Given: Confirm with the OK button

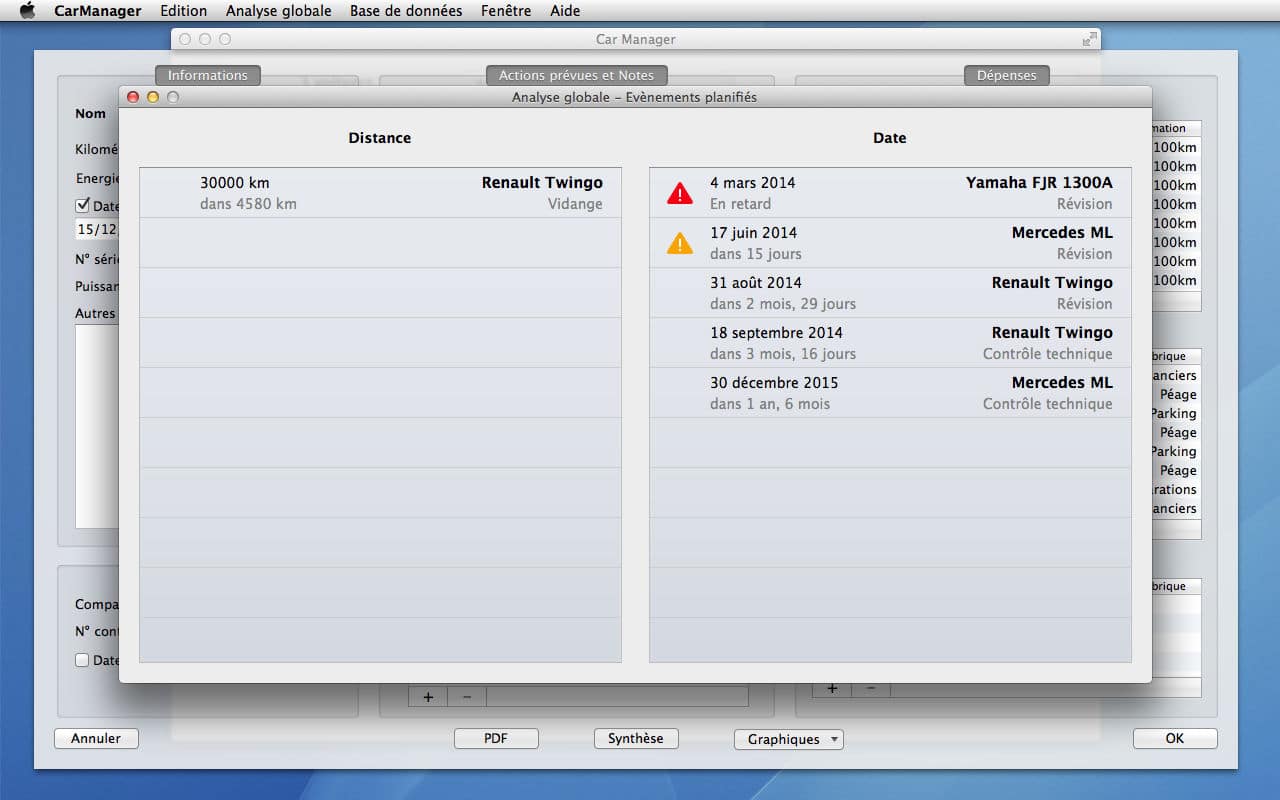Looking at the screenshot, I should coord(1175,739).
